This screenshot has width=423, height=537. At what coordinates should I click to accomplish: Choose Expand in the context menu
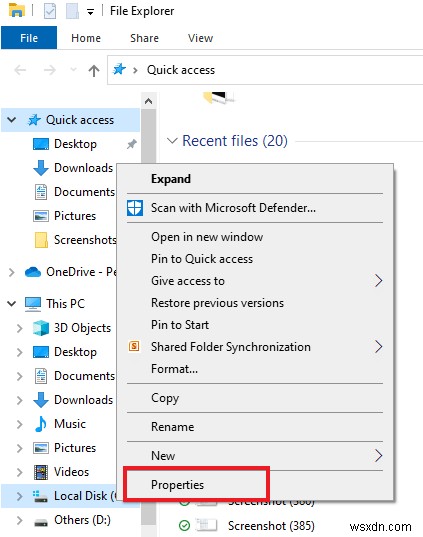click(255, 179)
